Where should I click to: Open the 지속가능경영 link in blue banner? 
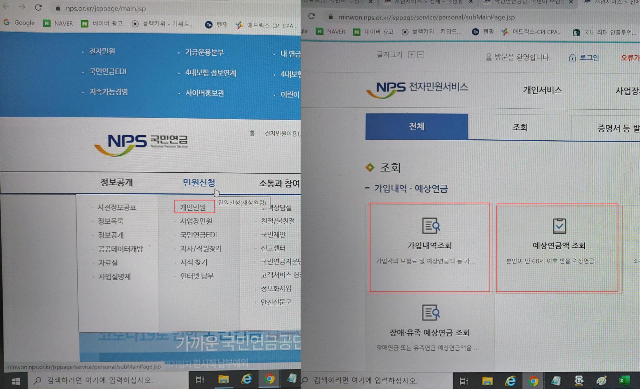coord(109,92)
